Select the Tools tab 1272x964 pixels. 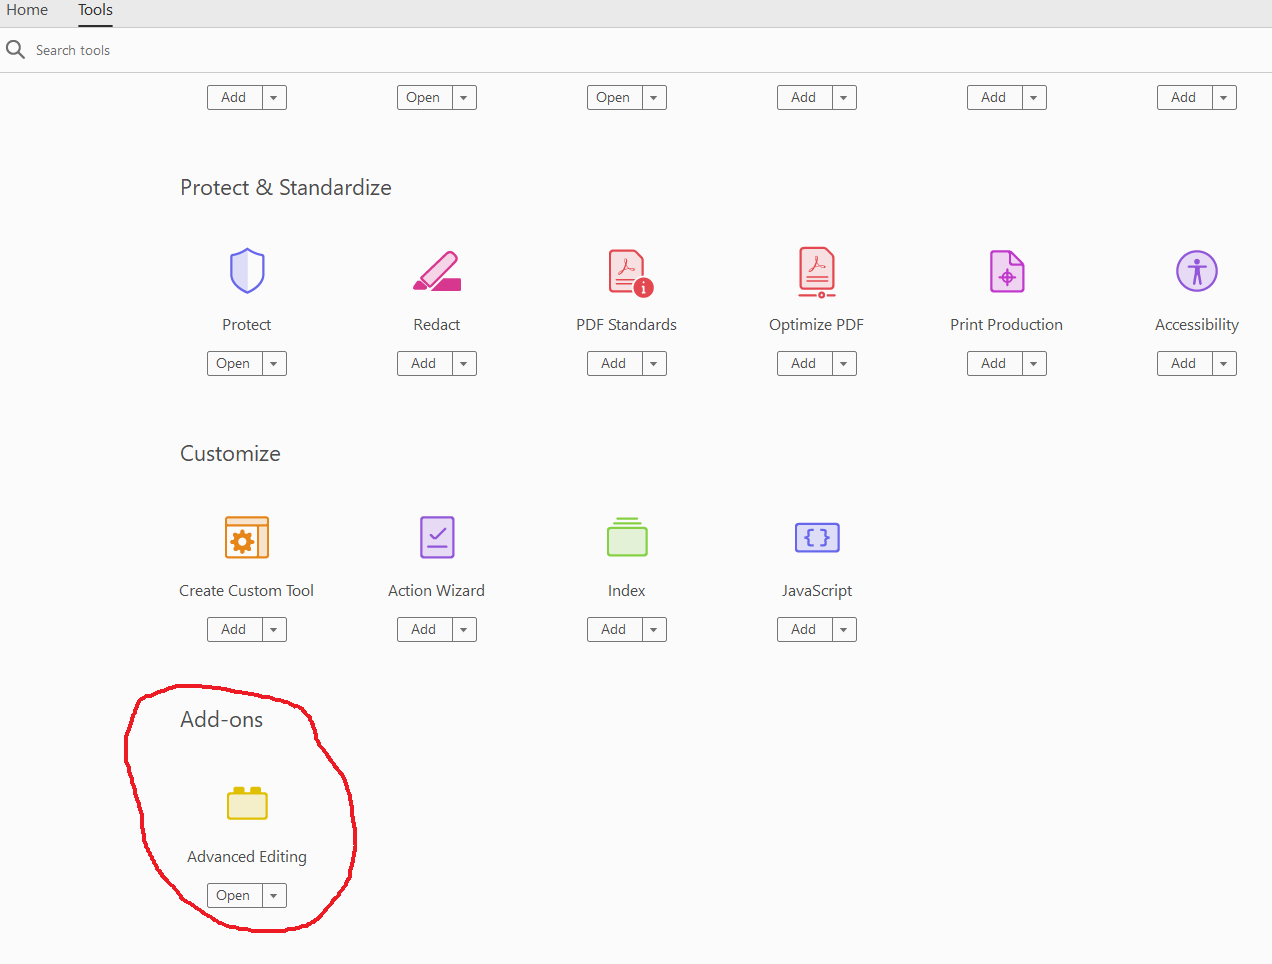coord(95,10)
